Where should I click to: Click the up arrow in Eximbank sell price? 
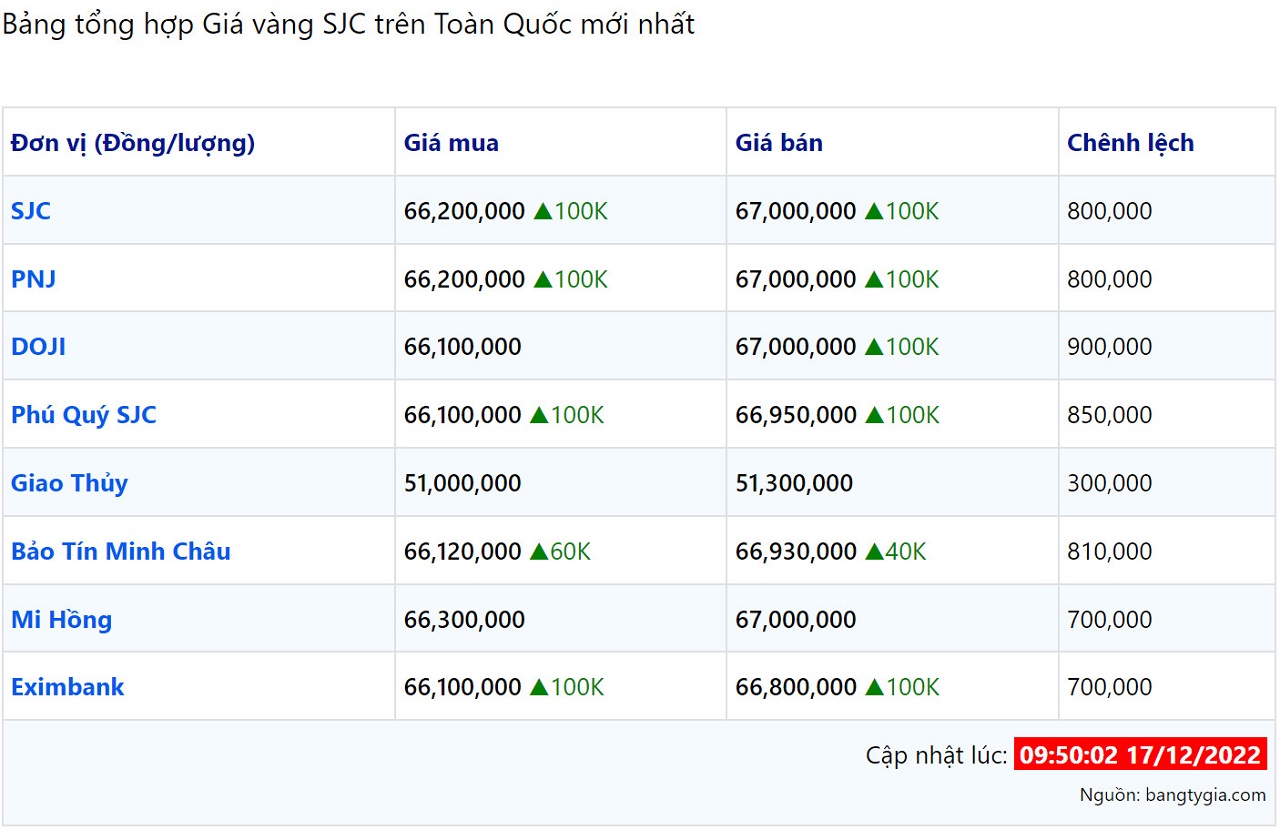coord(874,687)
